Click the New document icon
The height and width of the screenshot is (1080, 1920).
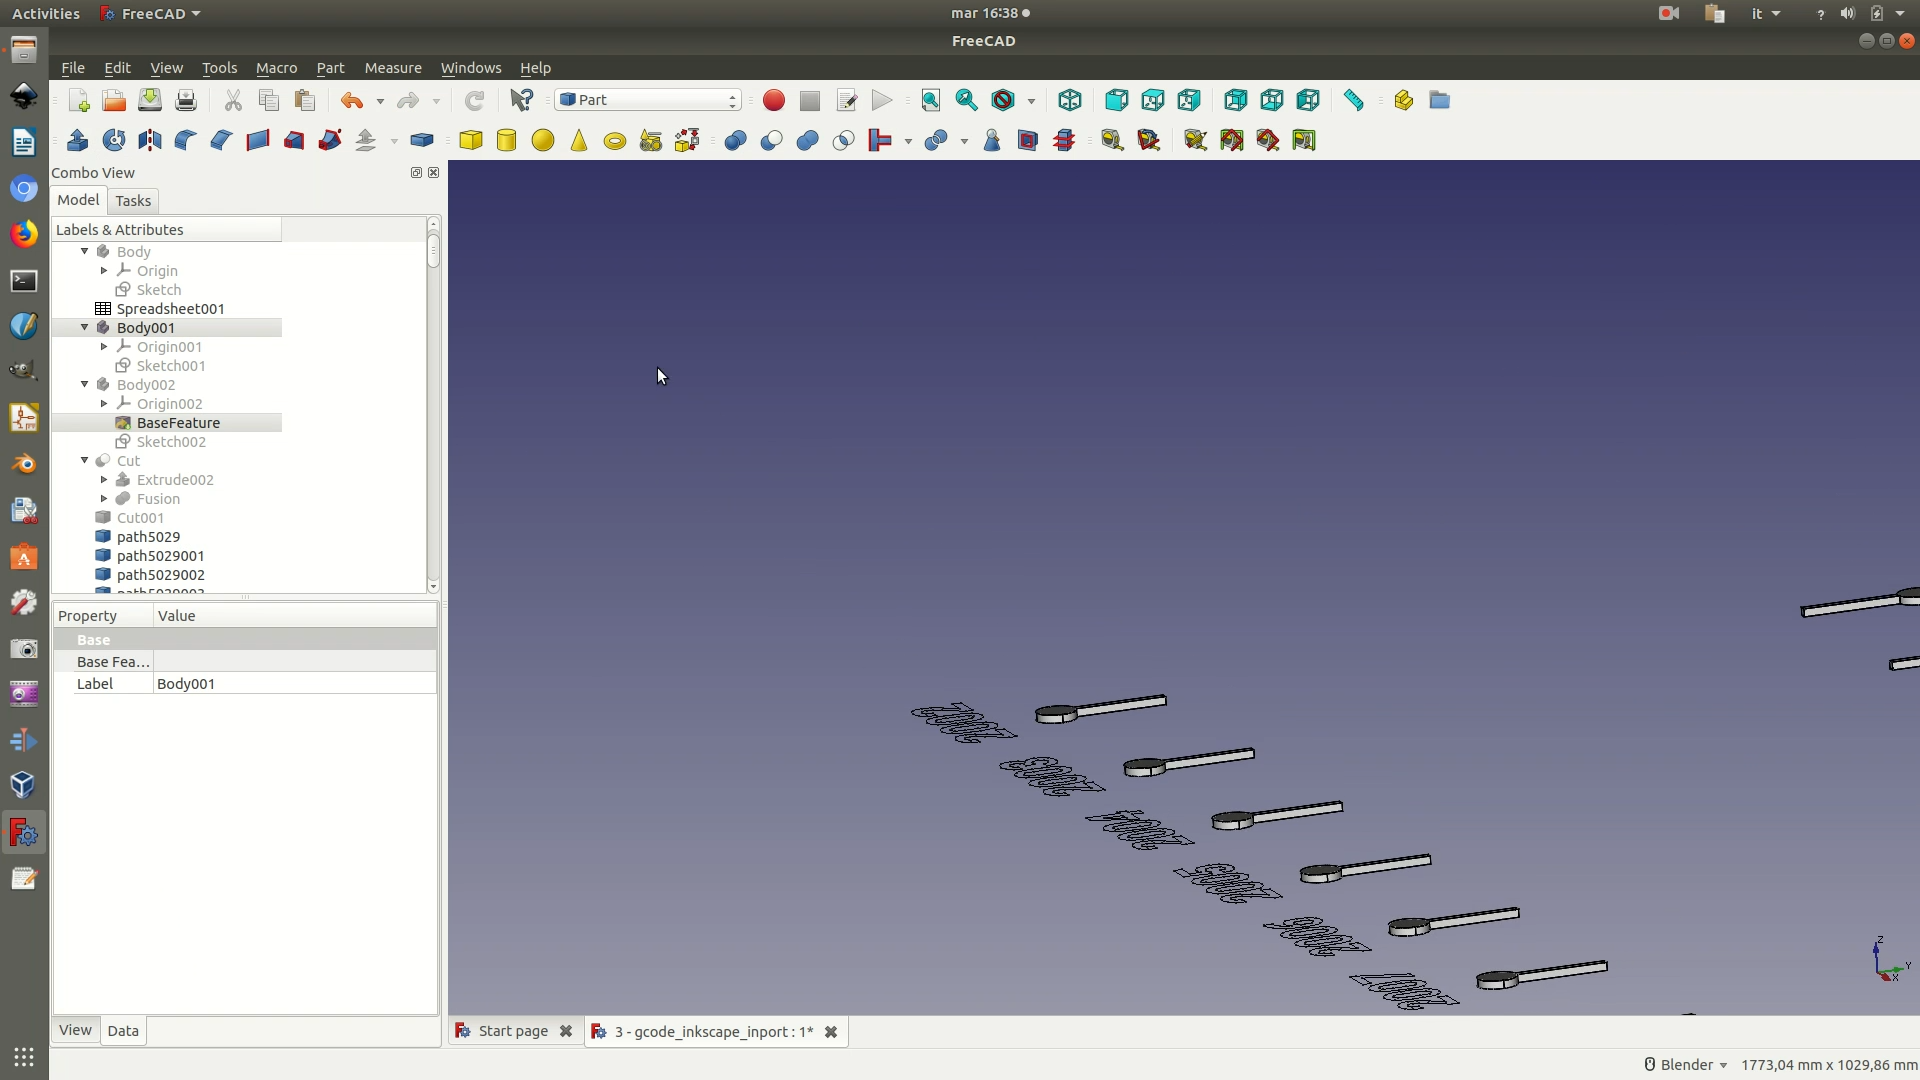(79, 100)
